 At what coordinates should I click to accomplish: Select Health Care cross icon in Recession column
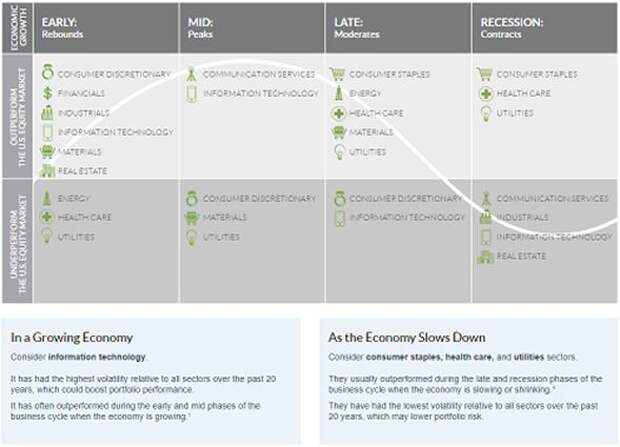tap(486, 94)
